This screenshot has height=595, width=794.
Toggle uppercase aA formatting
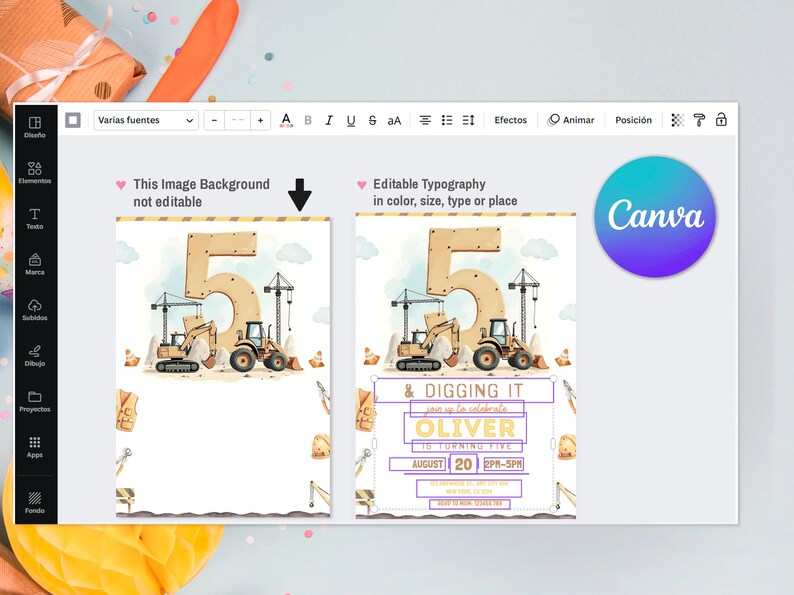394,121
